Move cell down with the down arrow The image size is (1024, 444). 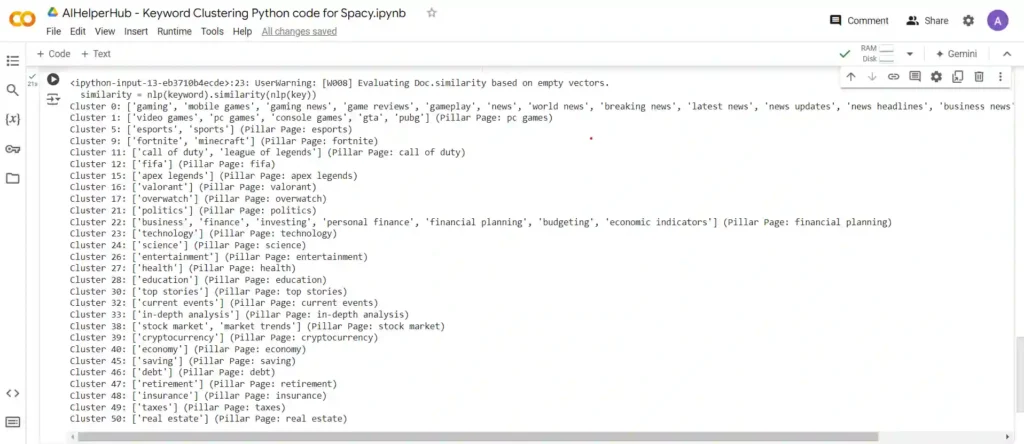click(x=872, y=76)
